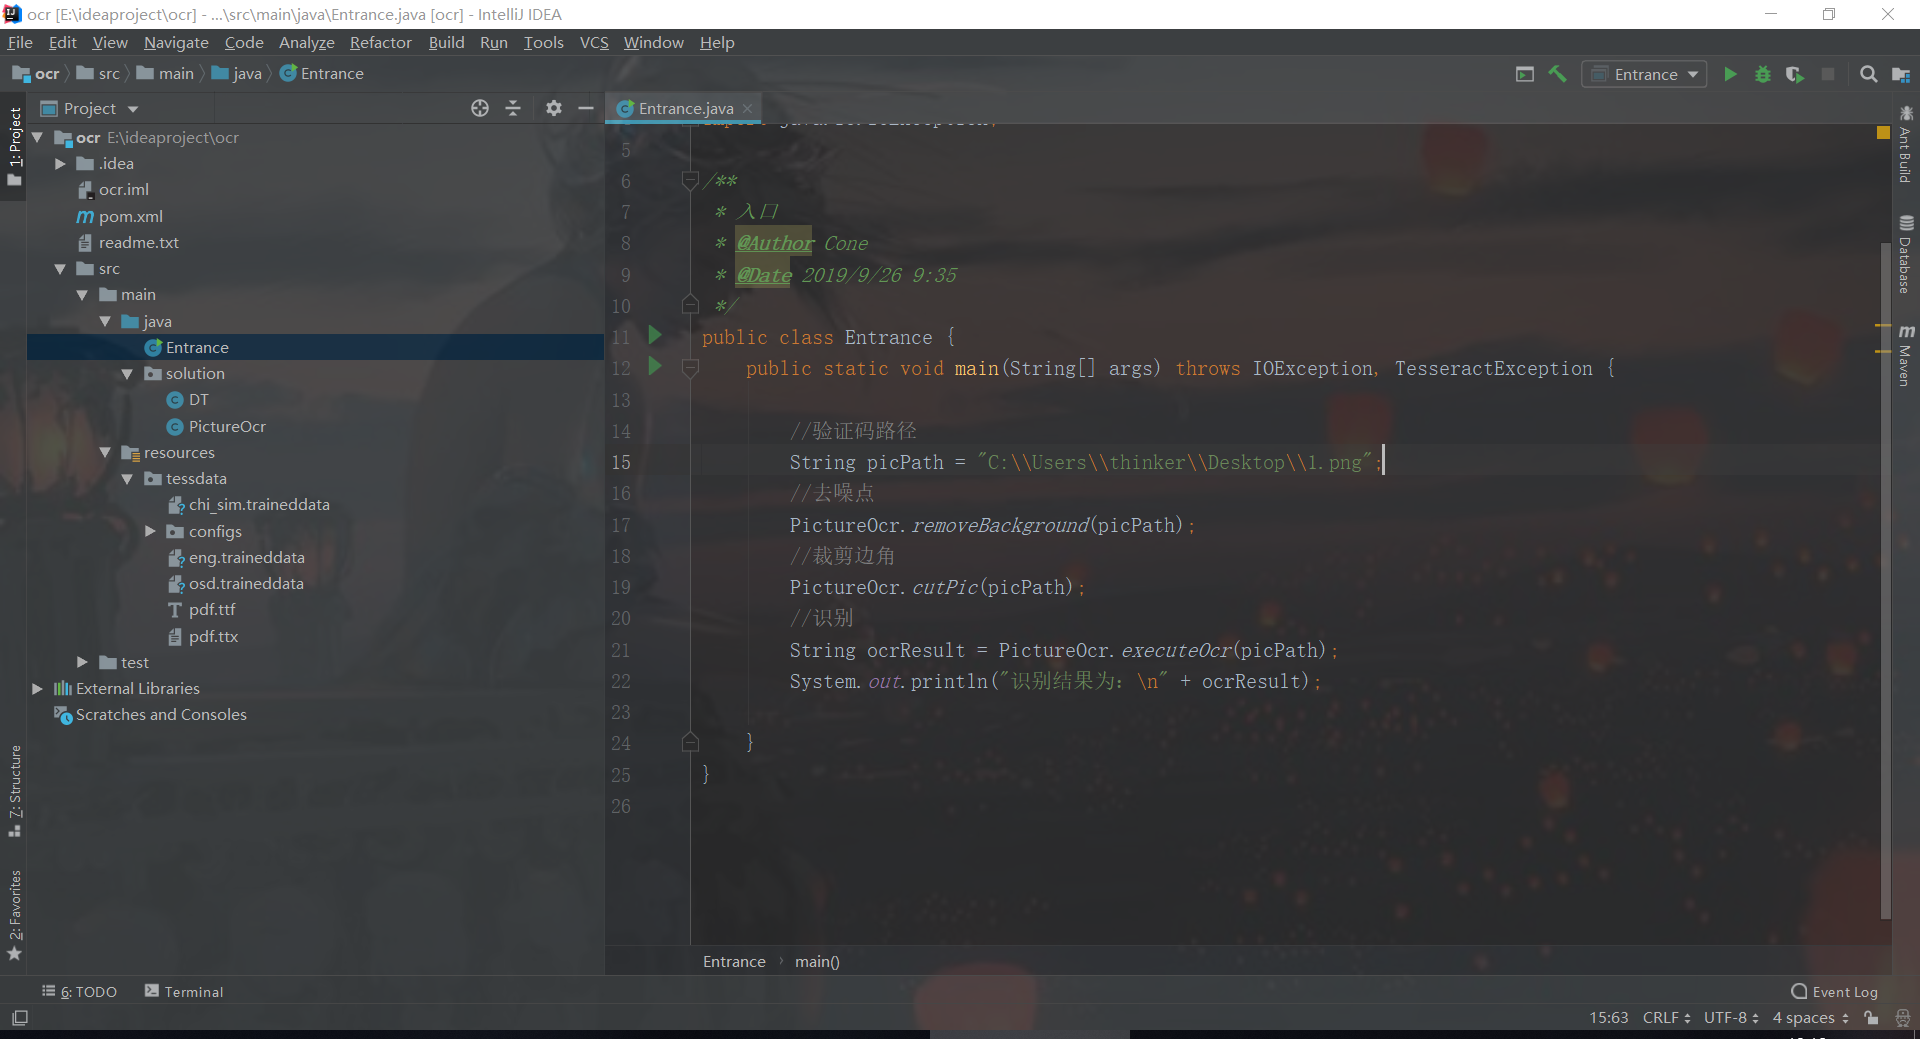Screen dimensions: 1920x1039
Task: Click Run with Coverage icon
Action: (x=1794, y=74)
